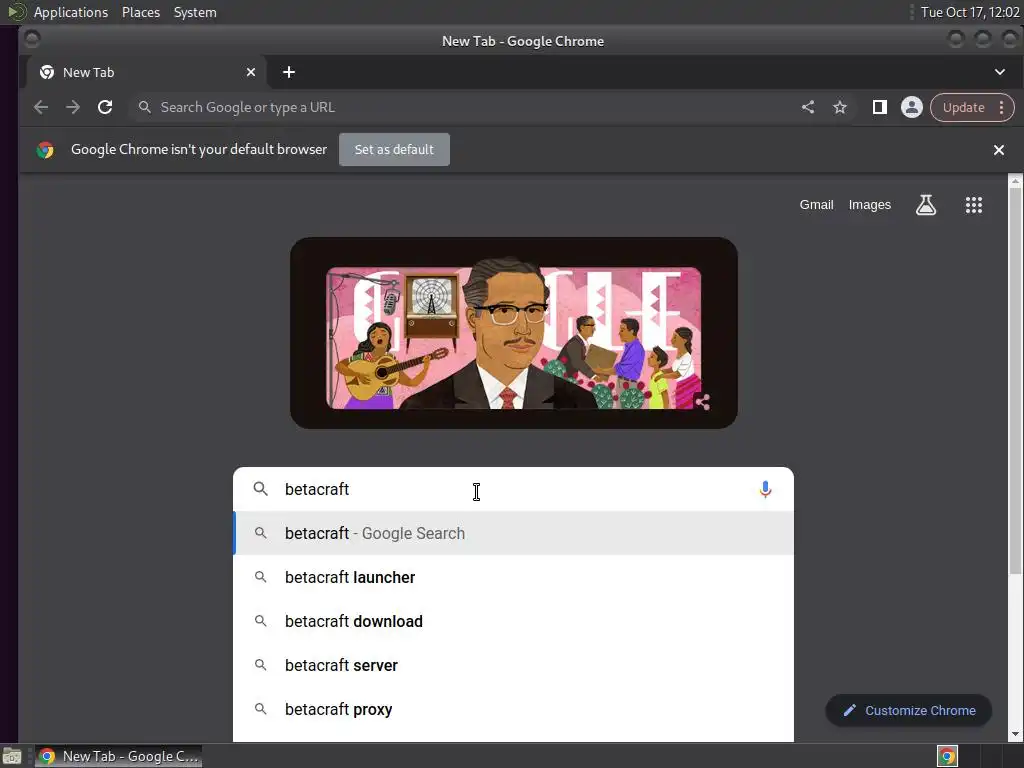This screenshot has width=1024, height=768.
Task: Click the Update button
Action: [x=963, y=107]
